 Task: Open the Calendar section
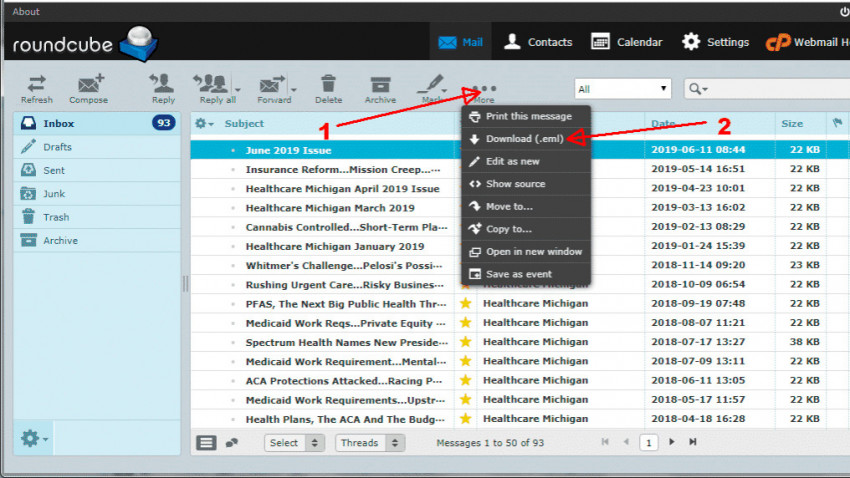(x=626, y=42)
